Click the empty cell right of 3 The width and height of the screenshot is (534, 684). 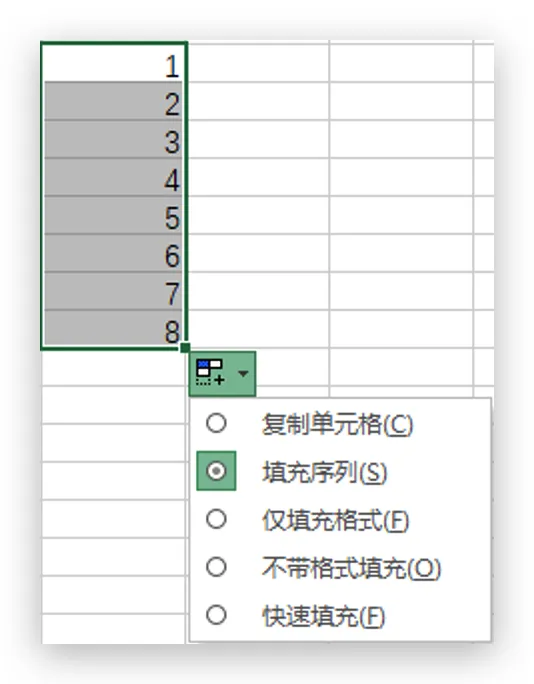pos(259,139)
